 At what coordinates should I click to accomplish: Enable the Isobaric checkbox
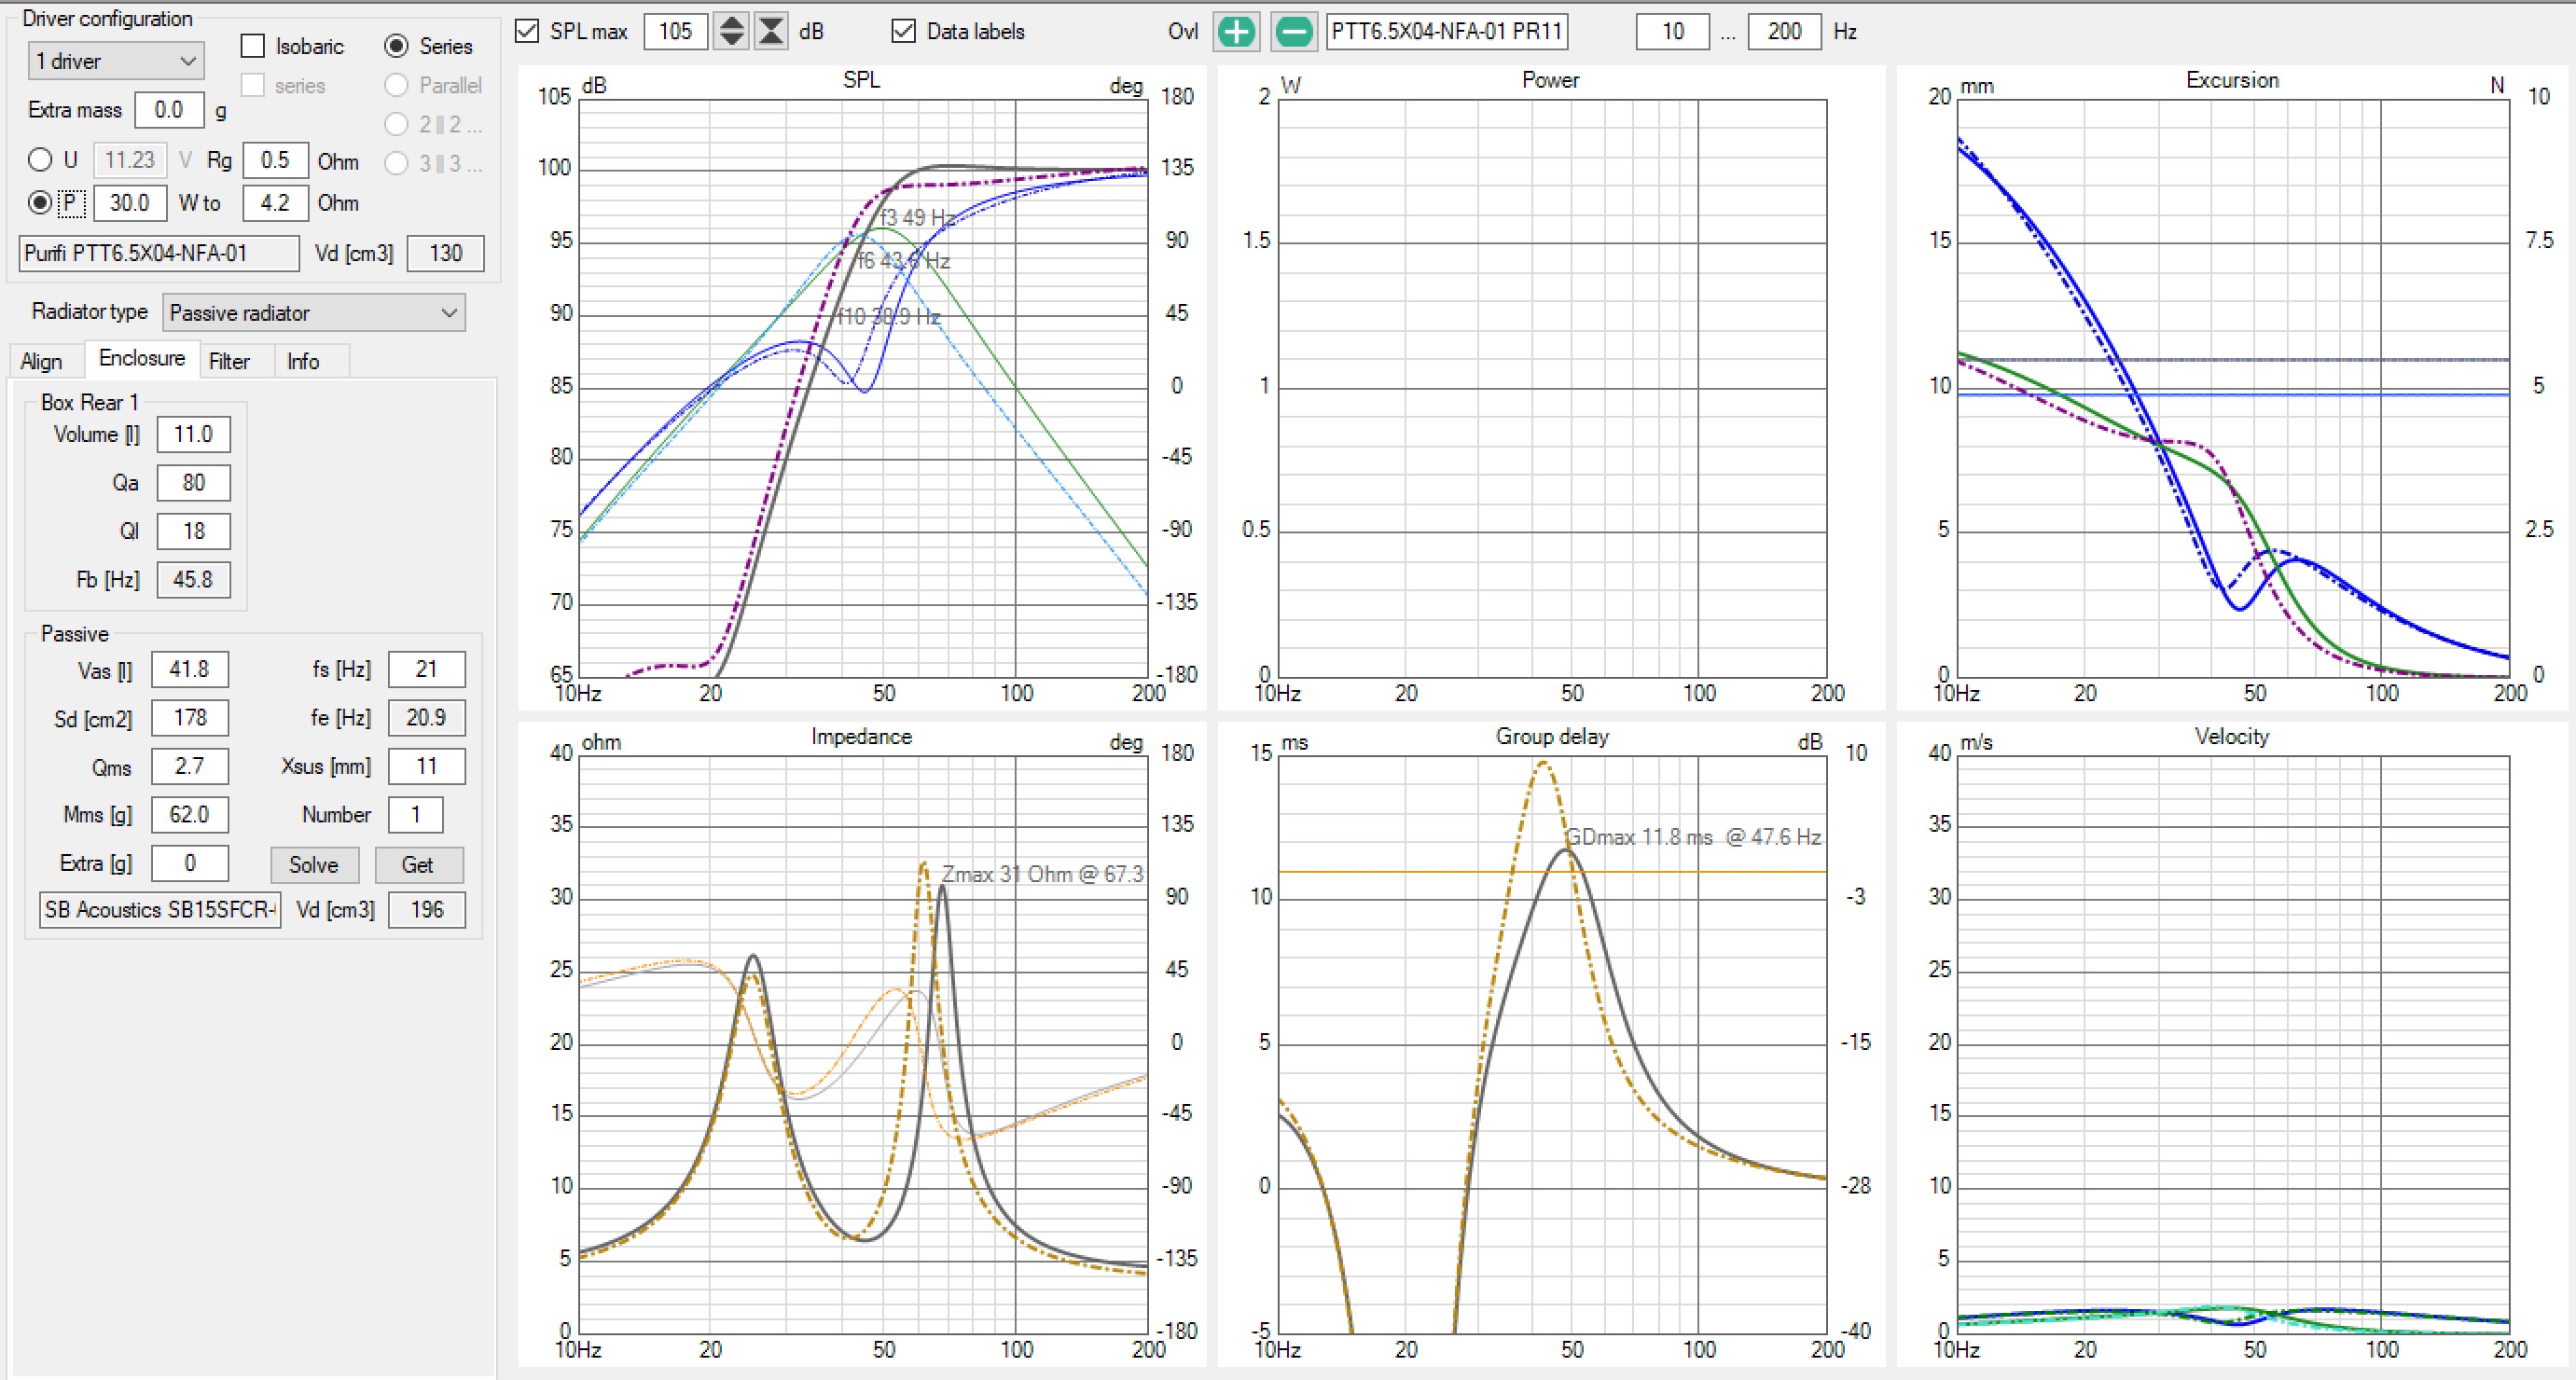pos(253,46)
